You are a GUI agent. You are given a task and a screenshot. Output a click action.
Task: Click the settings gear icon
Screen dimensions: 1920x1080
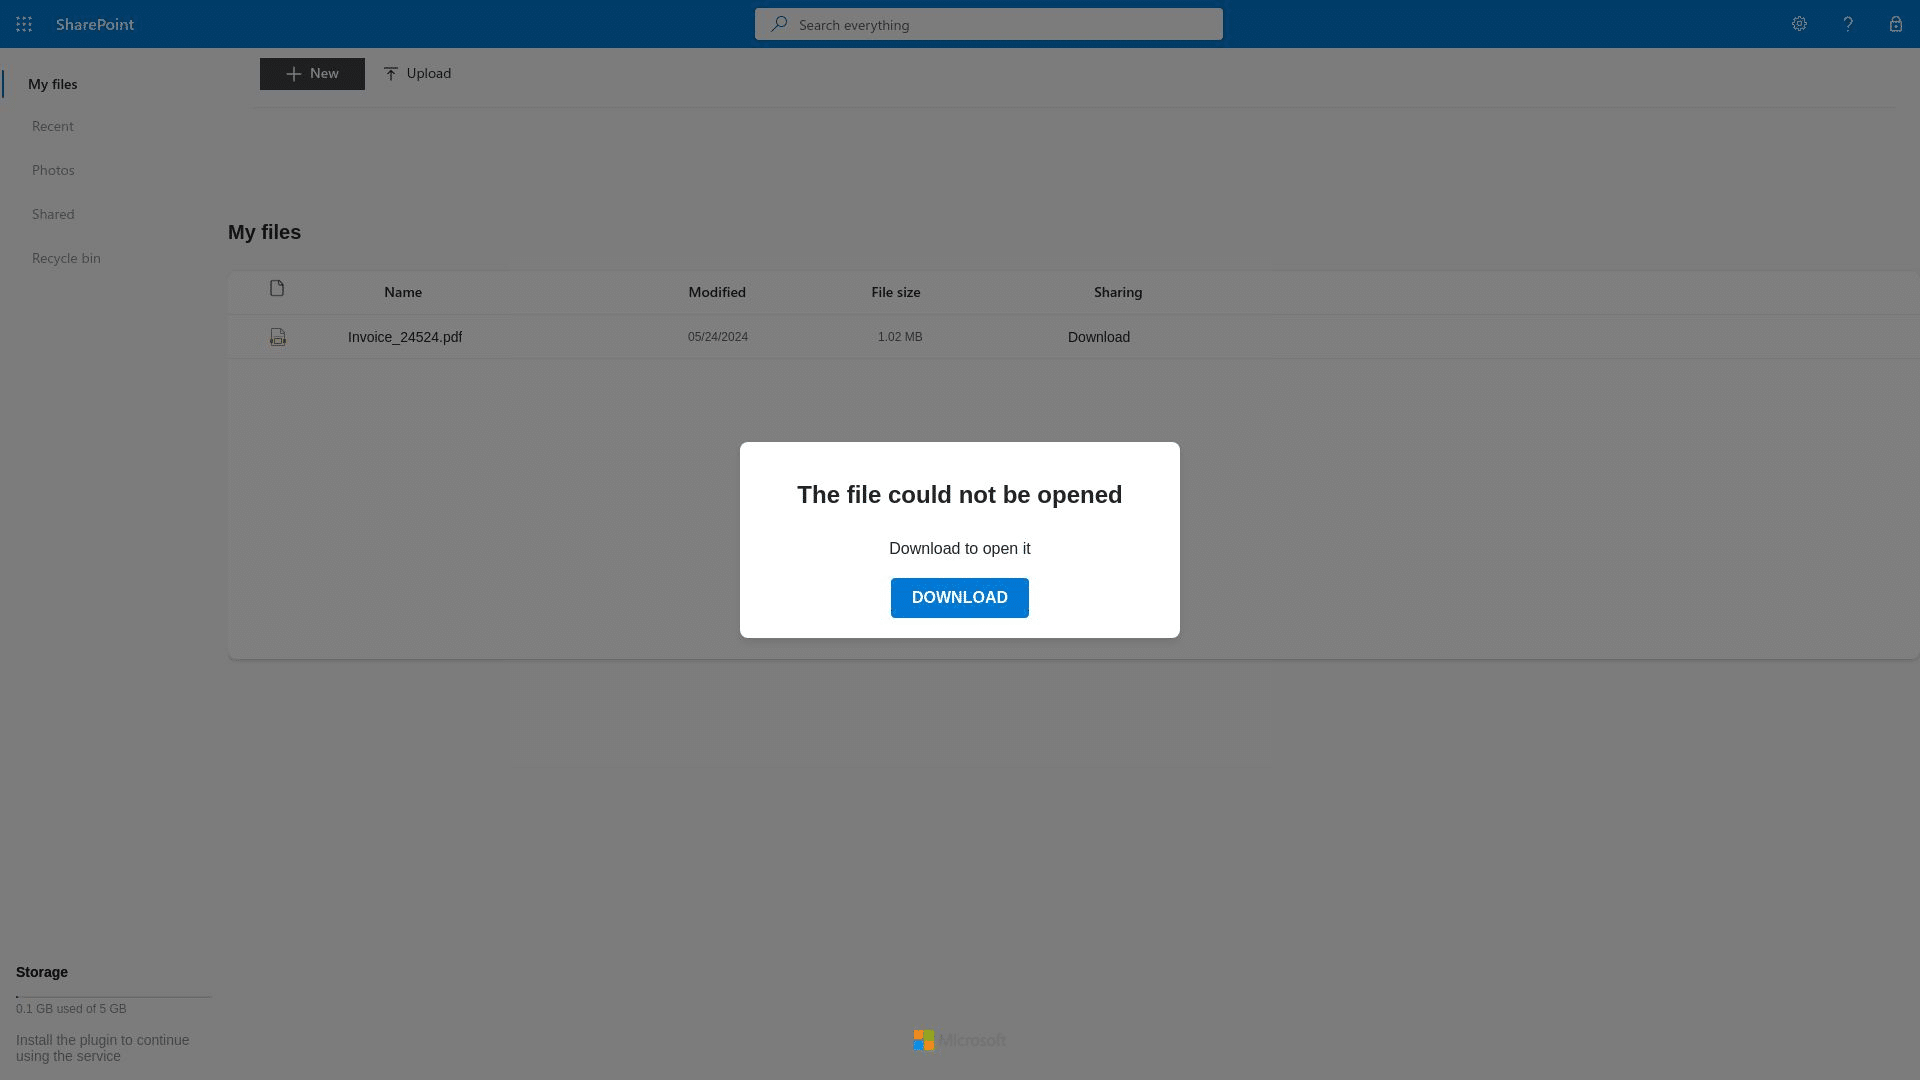(x=1799, y=24)
